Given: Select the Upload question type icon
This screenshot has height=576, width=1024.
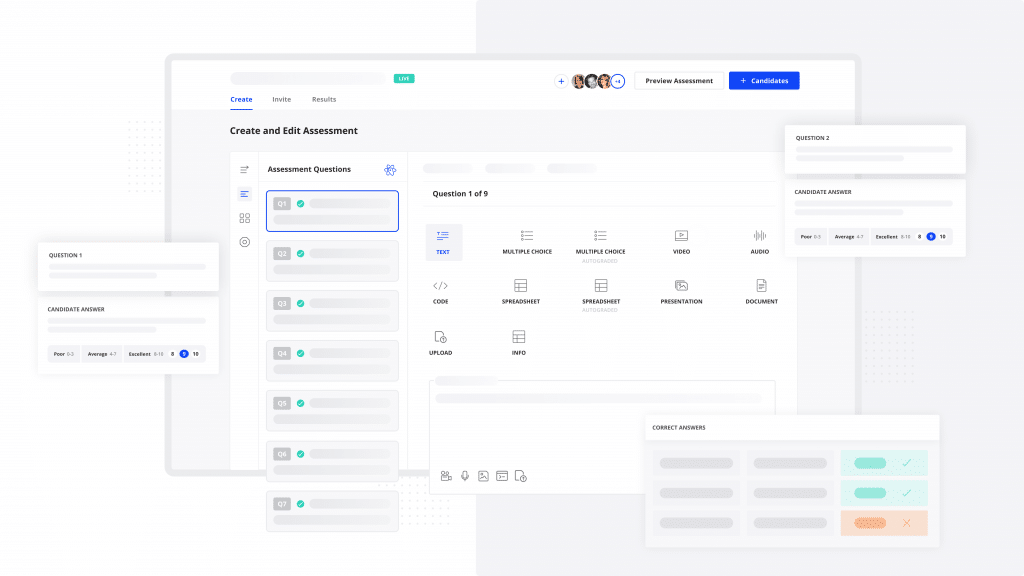Looking at the screenshot, I should tap(440, 337).
